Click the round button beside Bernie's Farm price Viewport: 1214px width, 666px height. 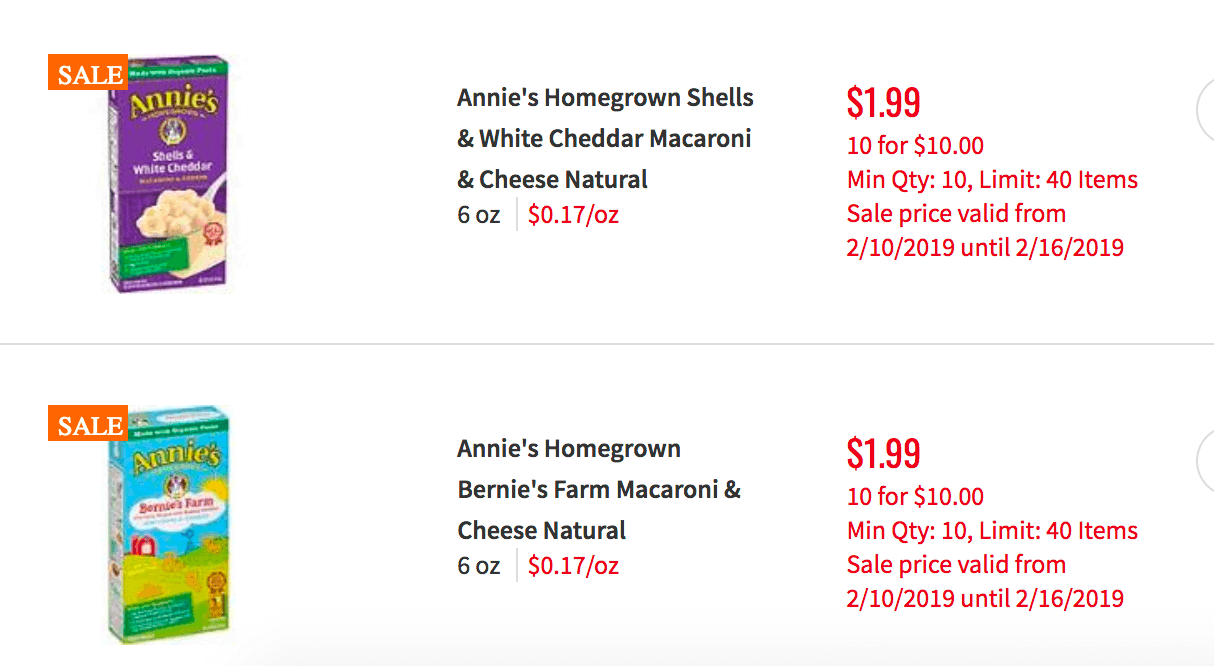click(1205, 462)
